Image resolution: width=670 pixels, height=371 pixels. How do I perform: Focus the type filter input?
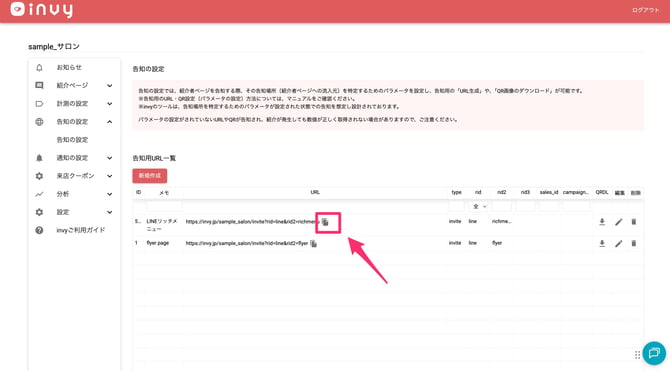tap(456, 206)
